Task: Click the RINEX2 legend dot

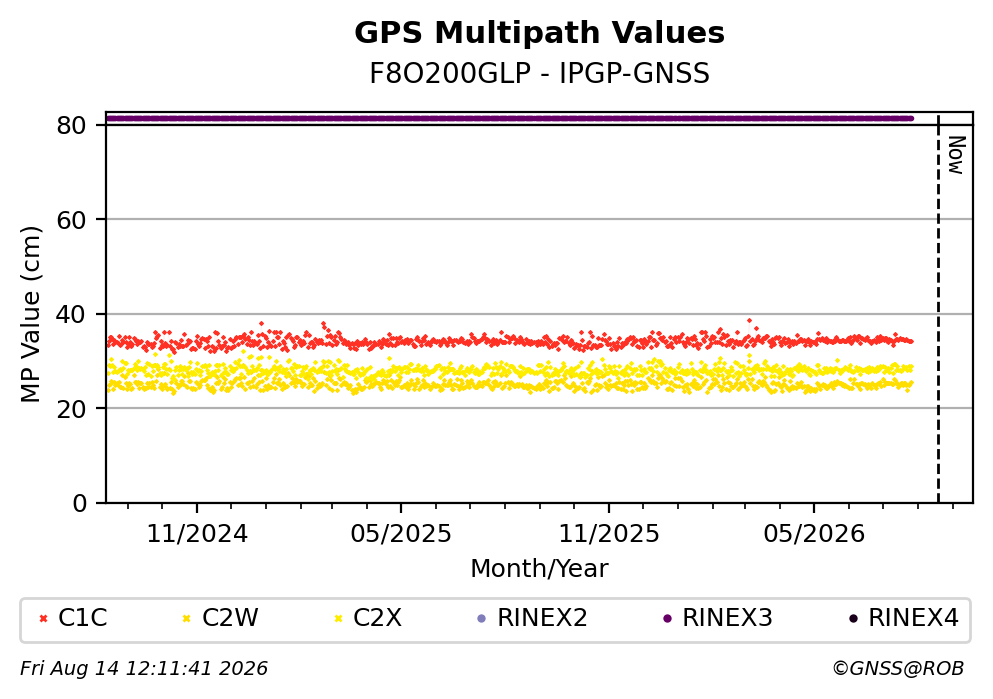Action: [x=481, y=619]
